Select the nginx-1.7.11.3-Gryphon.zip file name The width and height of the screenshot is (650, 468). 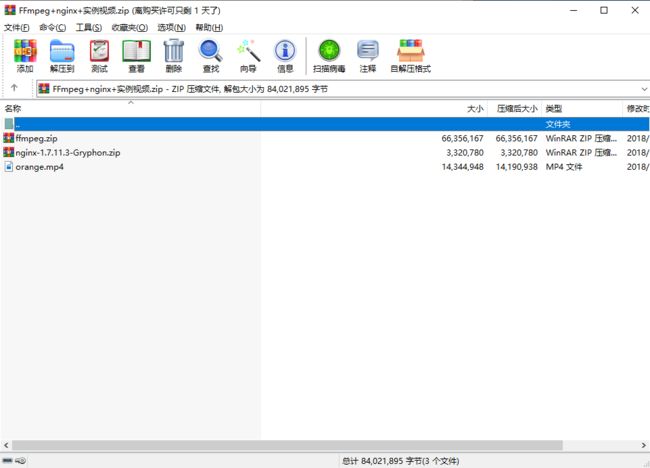[x=68, y=153]
